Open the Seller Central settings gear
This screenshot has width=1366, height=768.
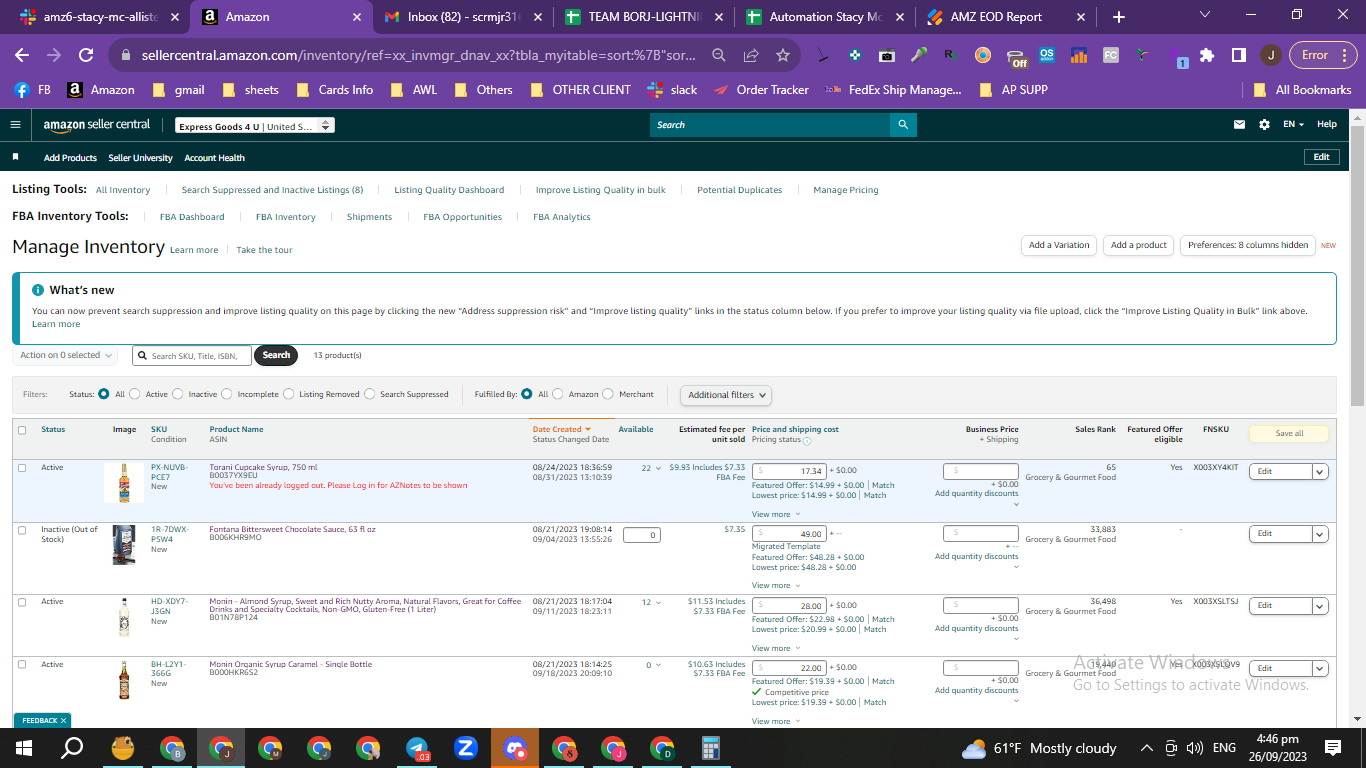point(1264,125)
